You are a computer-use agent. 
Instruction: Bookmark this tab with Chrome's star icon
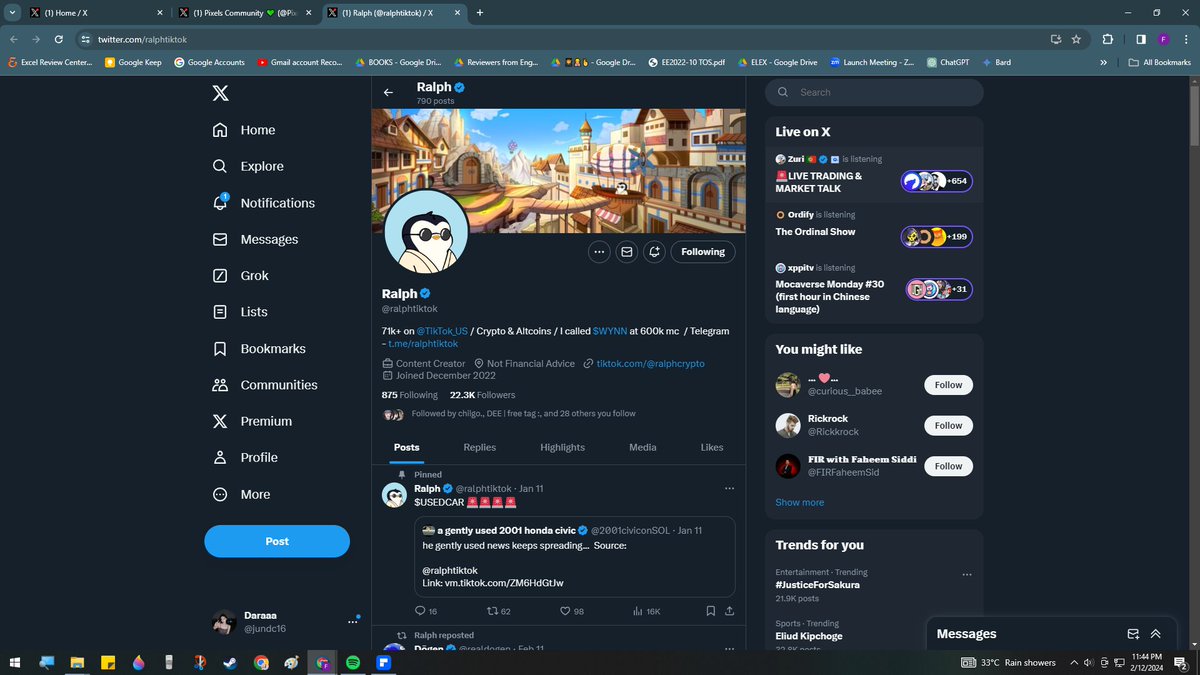(x=1076, y=39)
